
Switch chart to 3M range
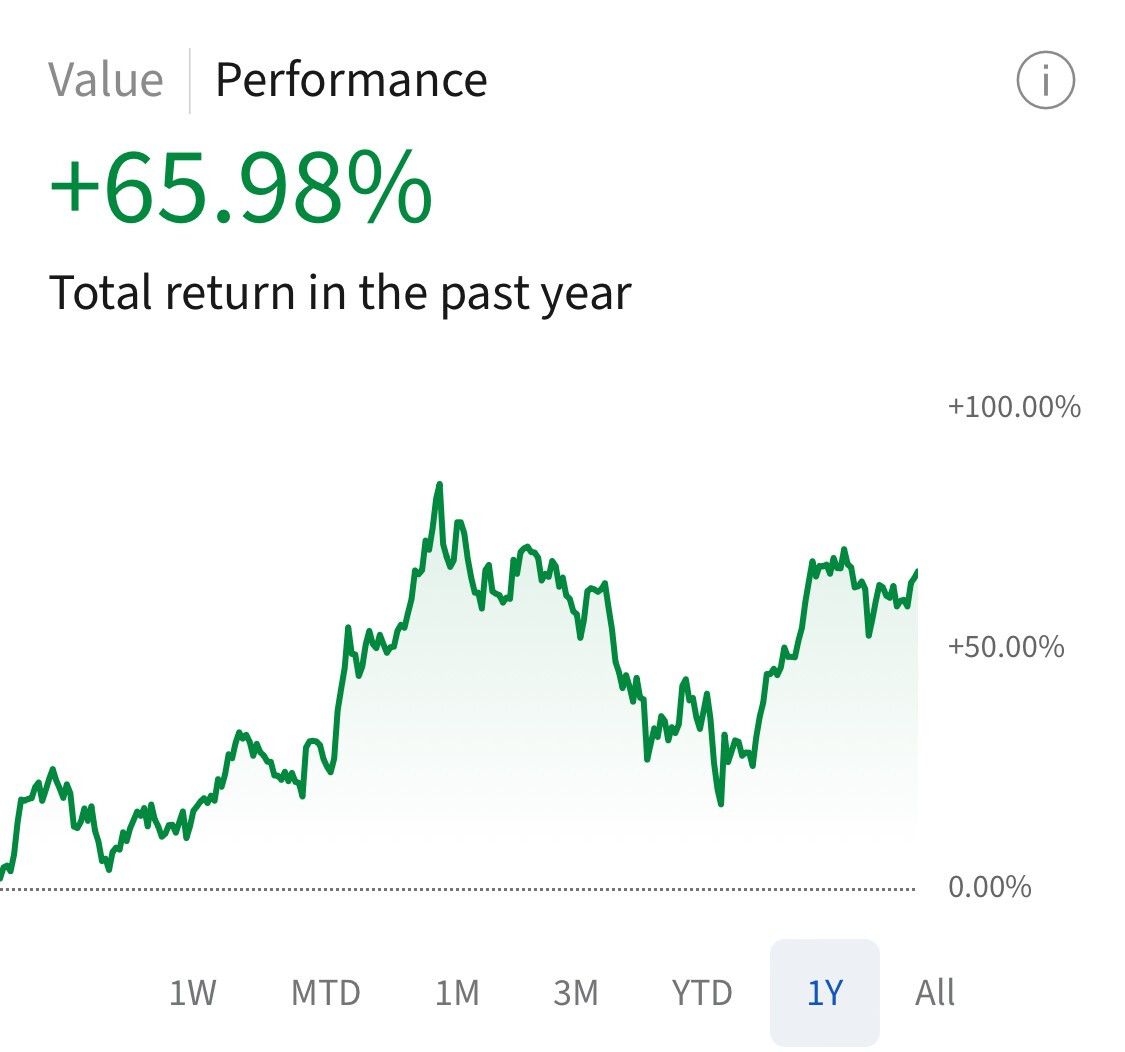[576, 993]
